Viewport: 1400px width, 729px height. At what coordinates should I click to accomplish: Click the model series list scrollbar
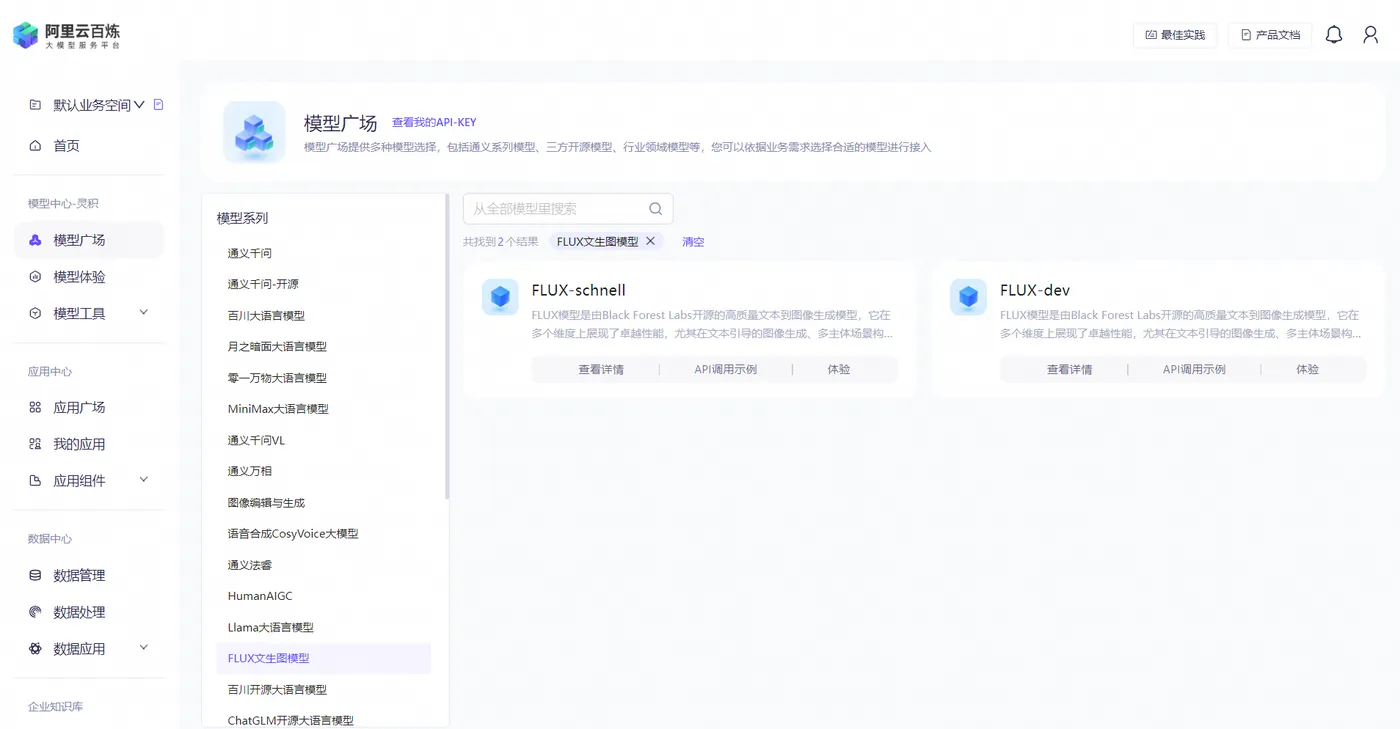(x=447, y=347)
